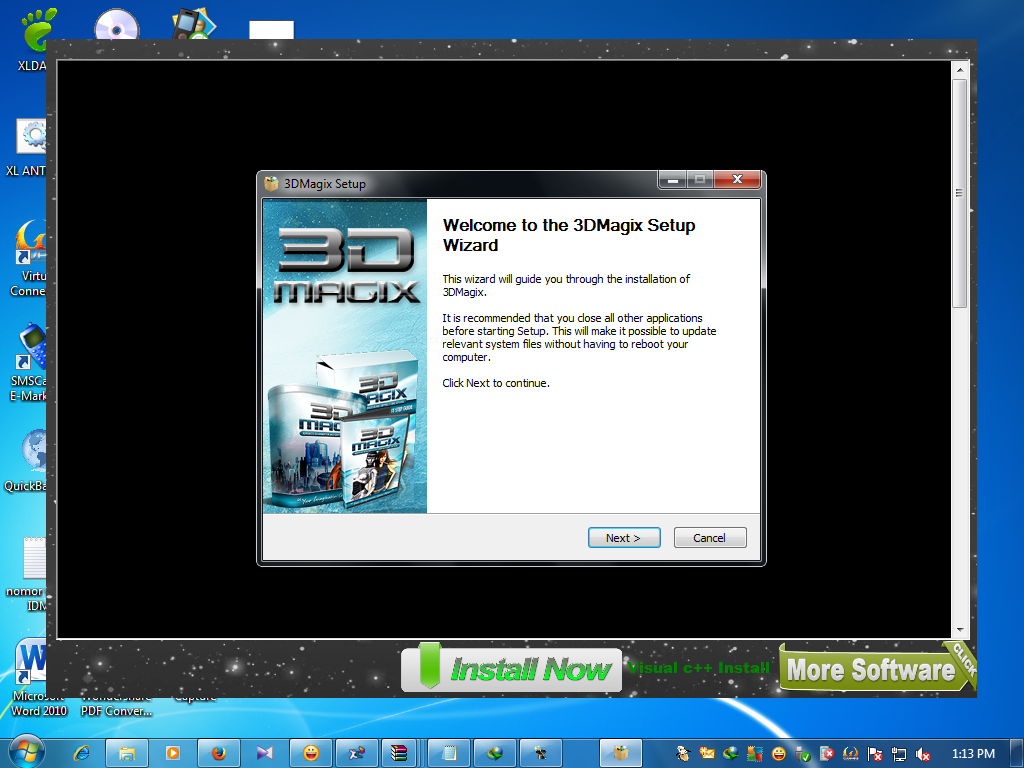The width and height of the screenshot is (1024, 768).
Task: Launch Internet Explorer from the taskbar
Action: pos(82,753)
